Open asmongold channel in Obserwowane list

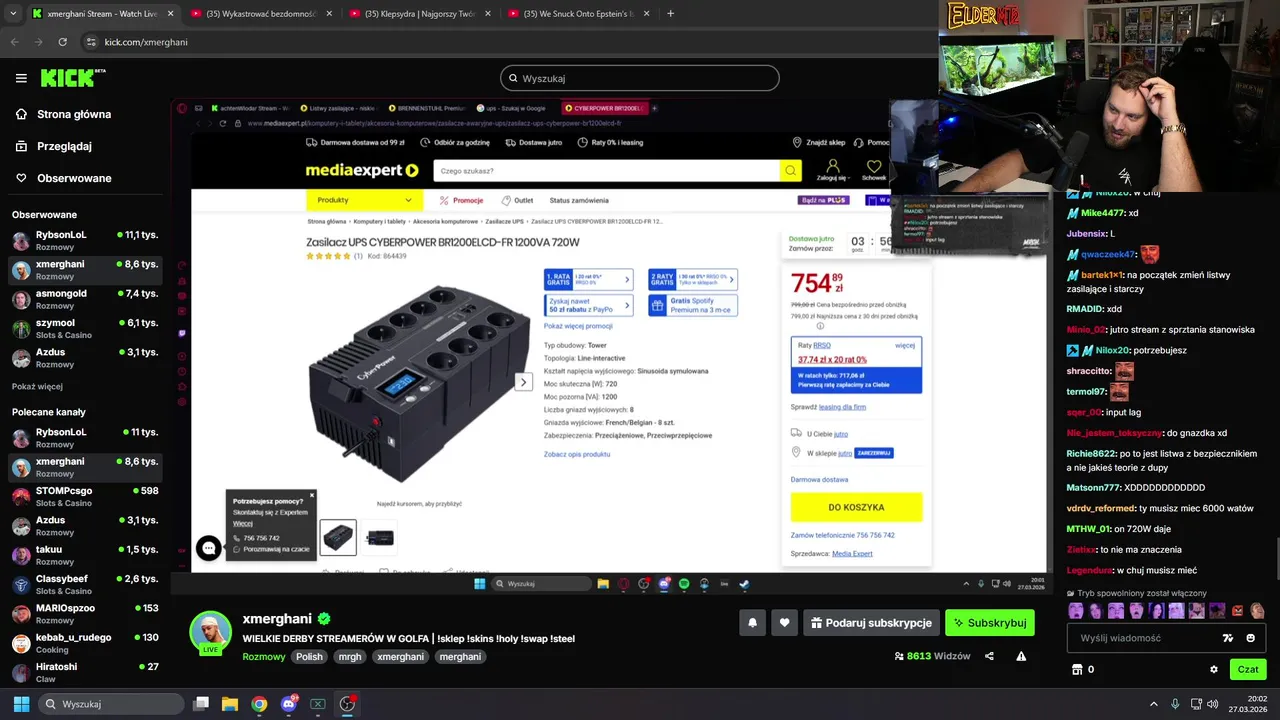pos(85,299)
